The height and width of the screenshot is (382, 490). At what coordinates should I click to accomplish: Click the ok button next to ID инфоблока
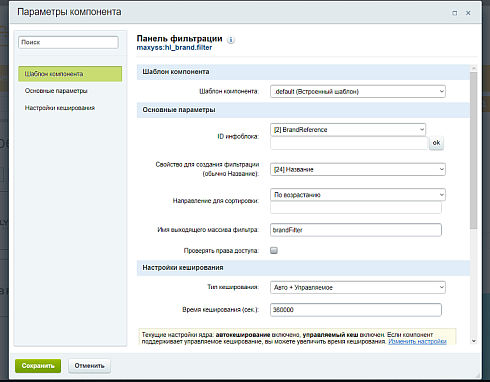(x=436, y=143)
